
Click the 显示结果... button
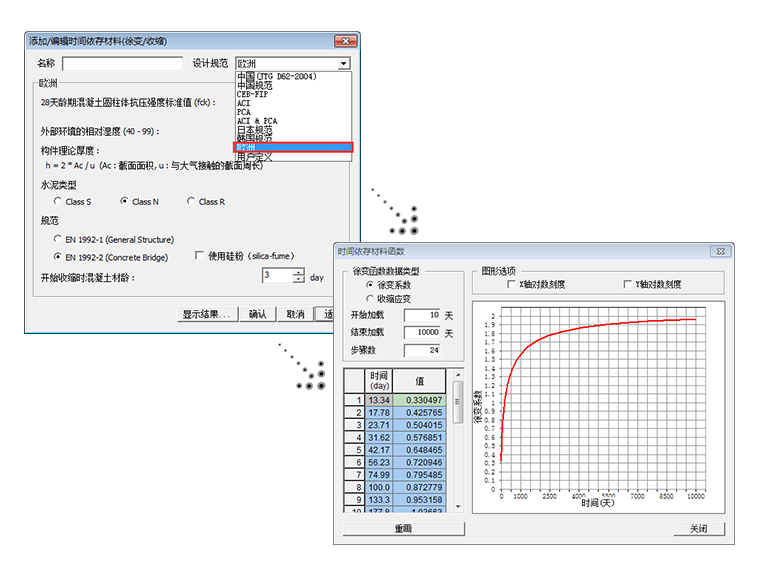207,314
